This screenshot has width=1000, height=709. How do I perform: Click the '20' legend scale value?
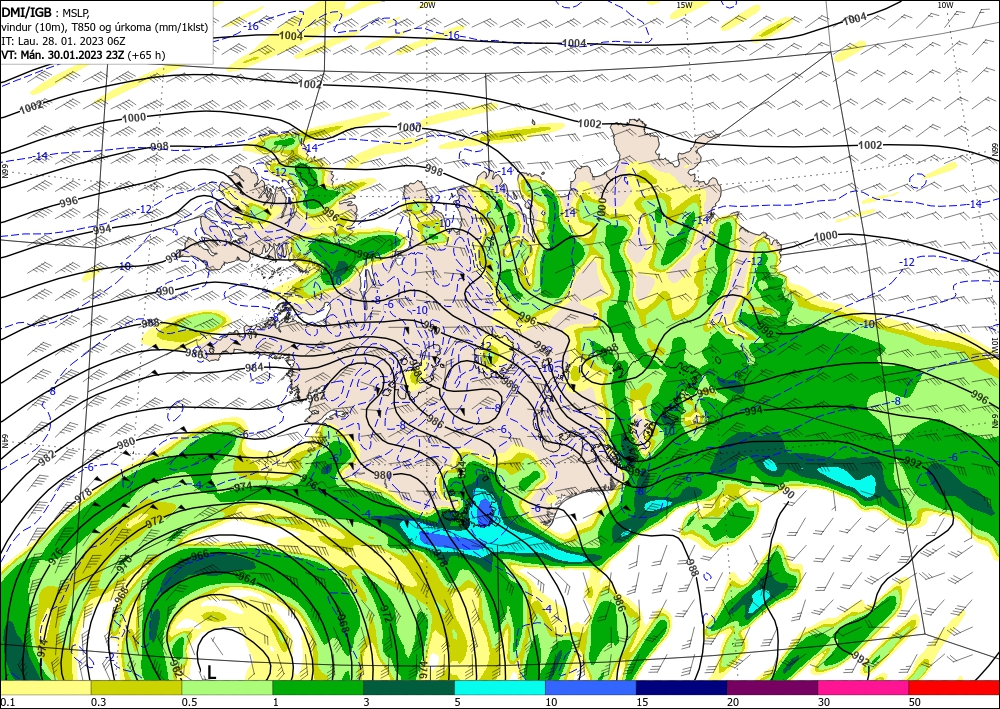(733, 702)
